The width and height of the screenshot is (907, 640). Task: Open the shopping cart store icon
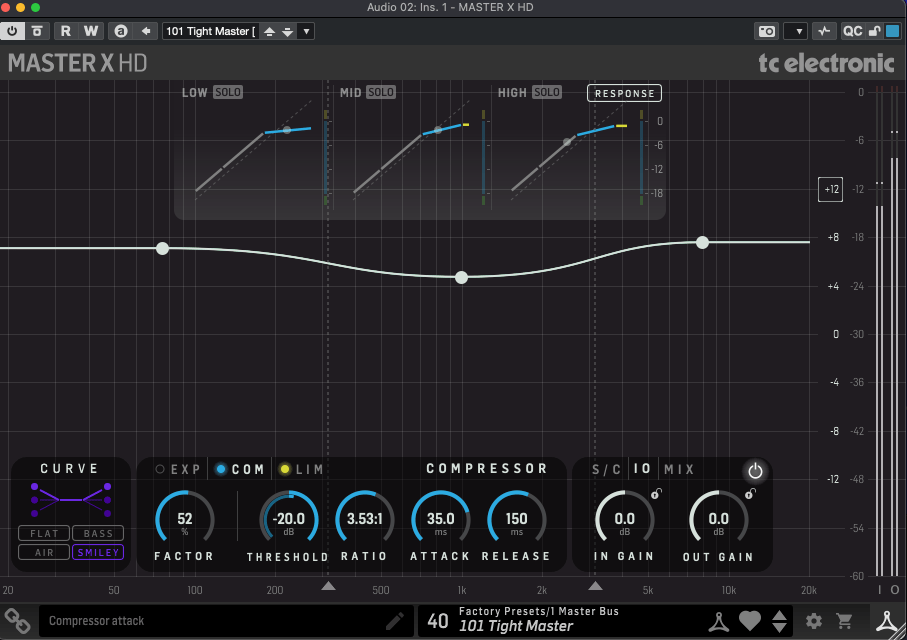tap(845, 621)
